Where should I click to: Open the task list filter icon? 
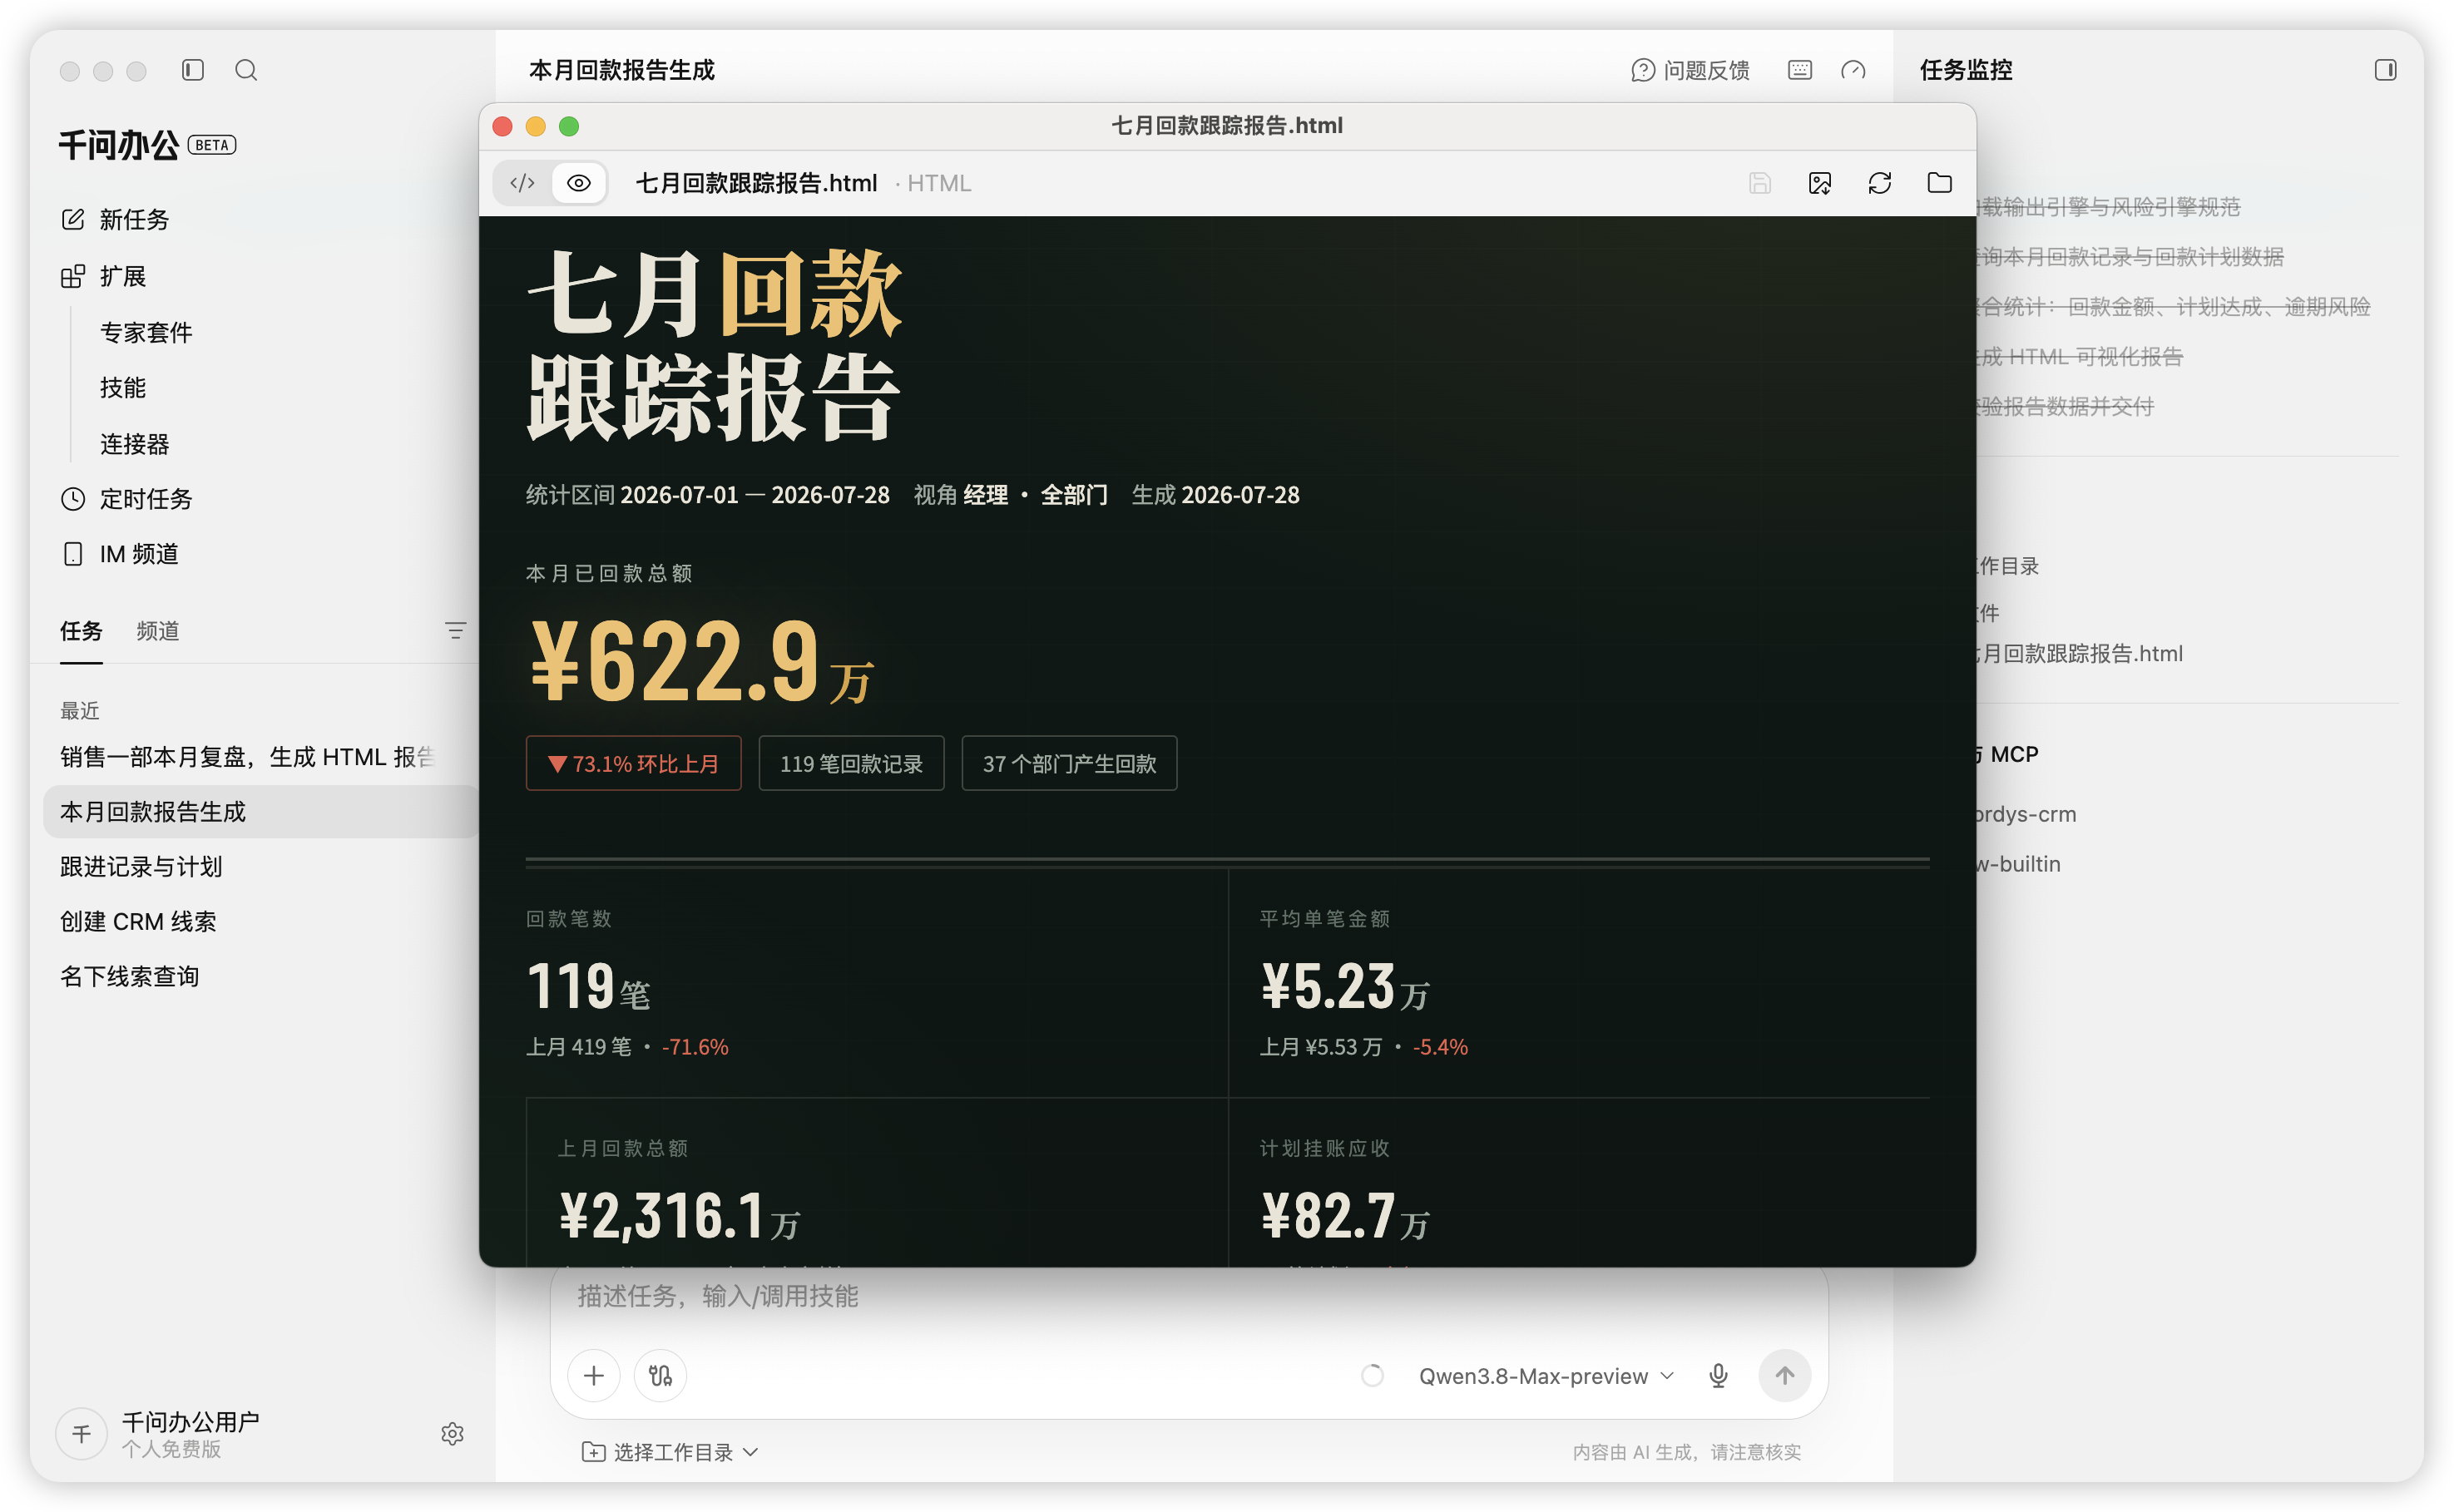tap(455, 631)
